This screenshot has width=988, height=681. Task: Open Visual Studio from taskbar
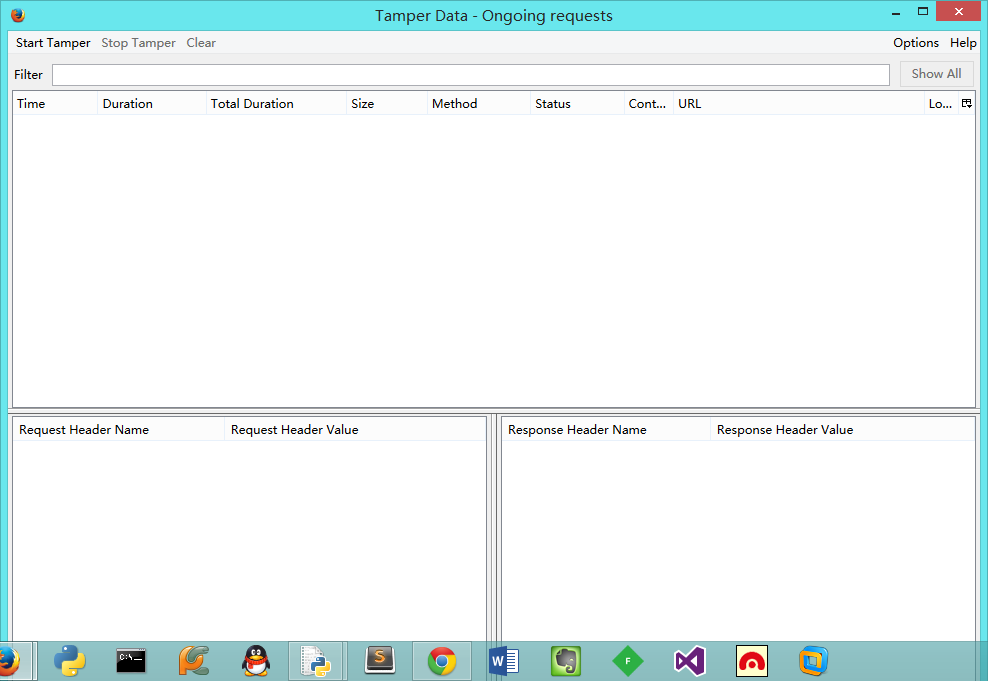click(x=689, y=661)
